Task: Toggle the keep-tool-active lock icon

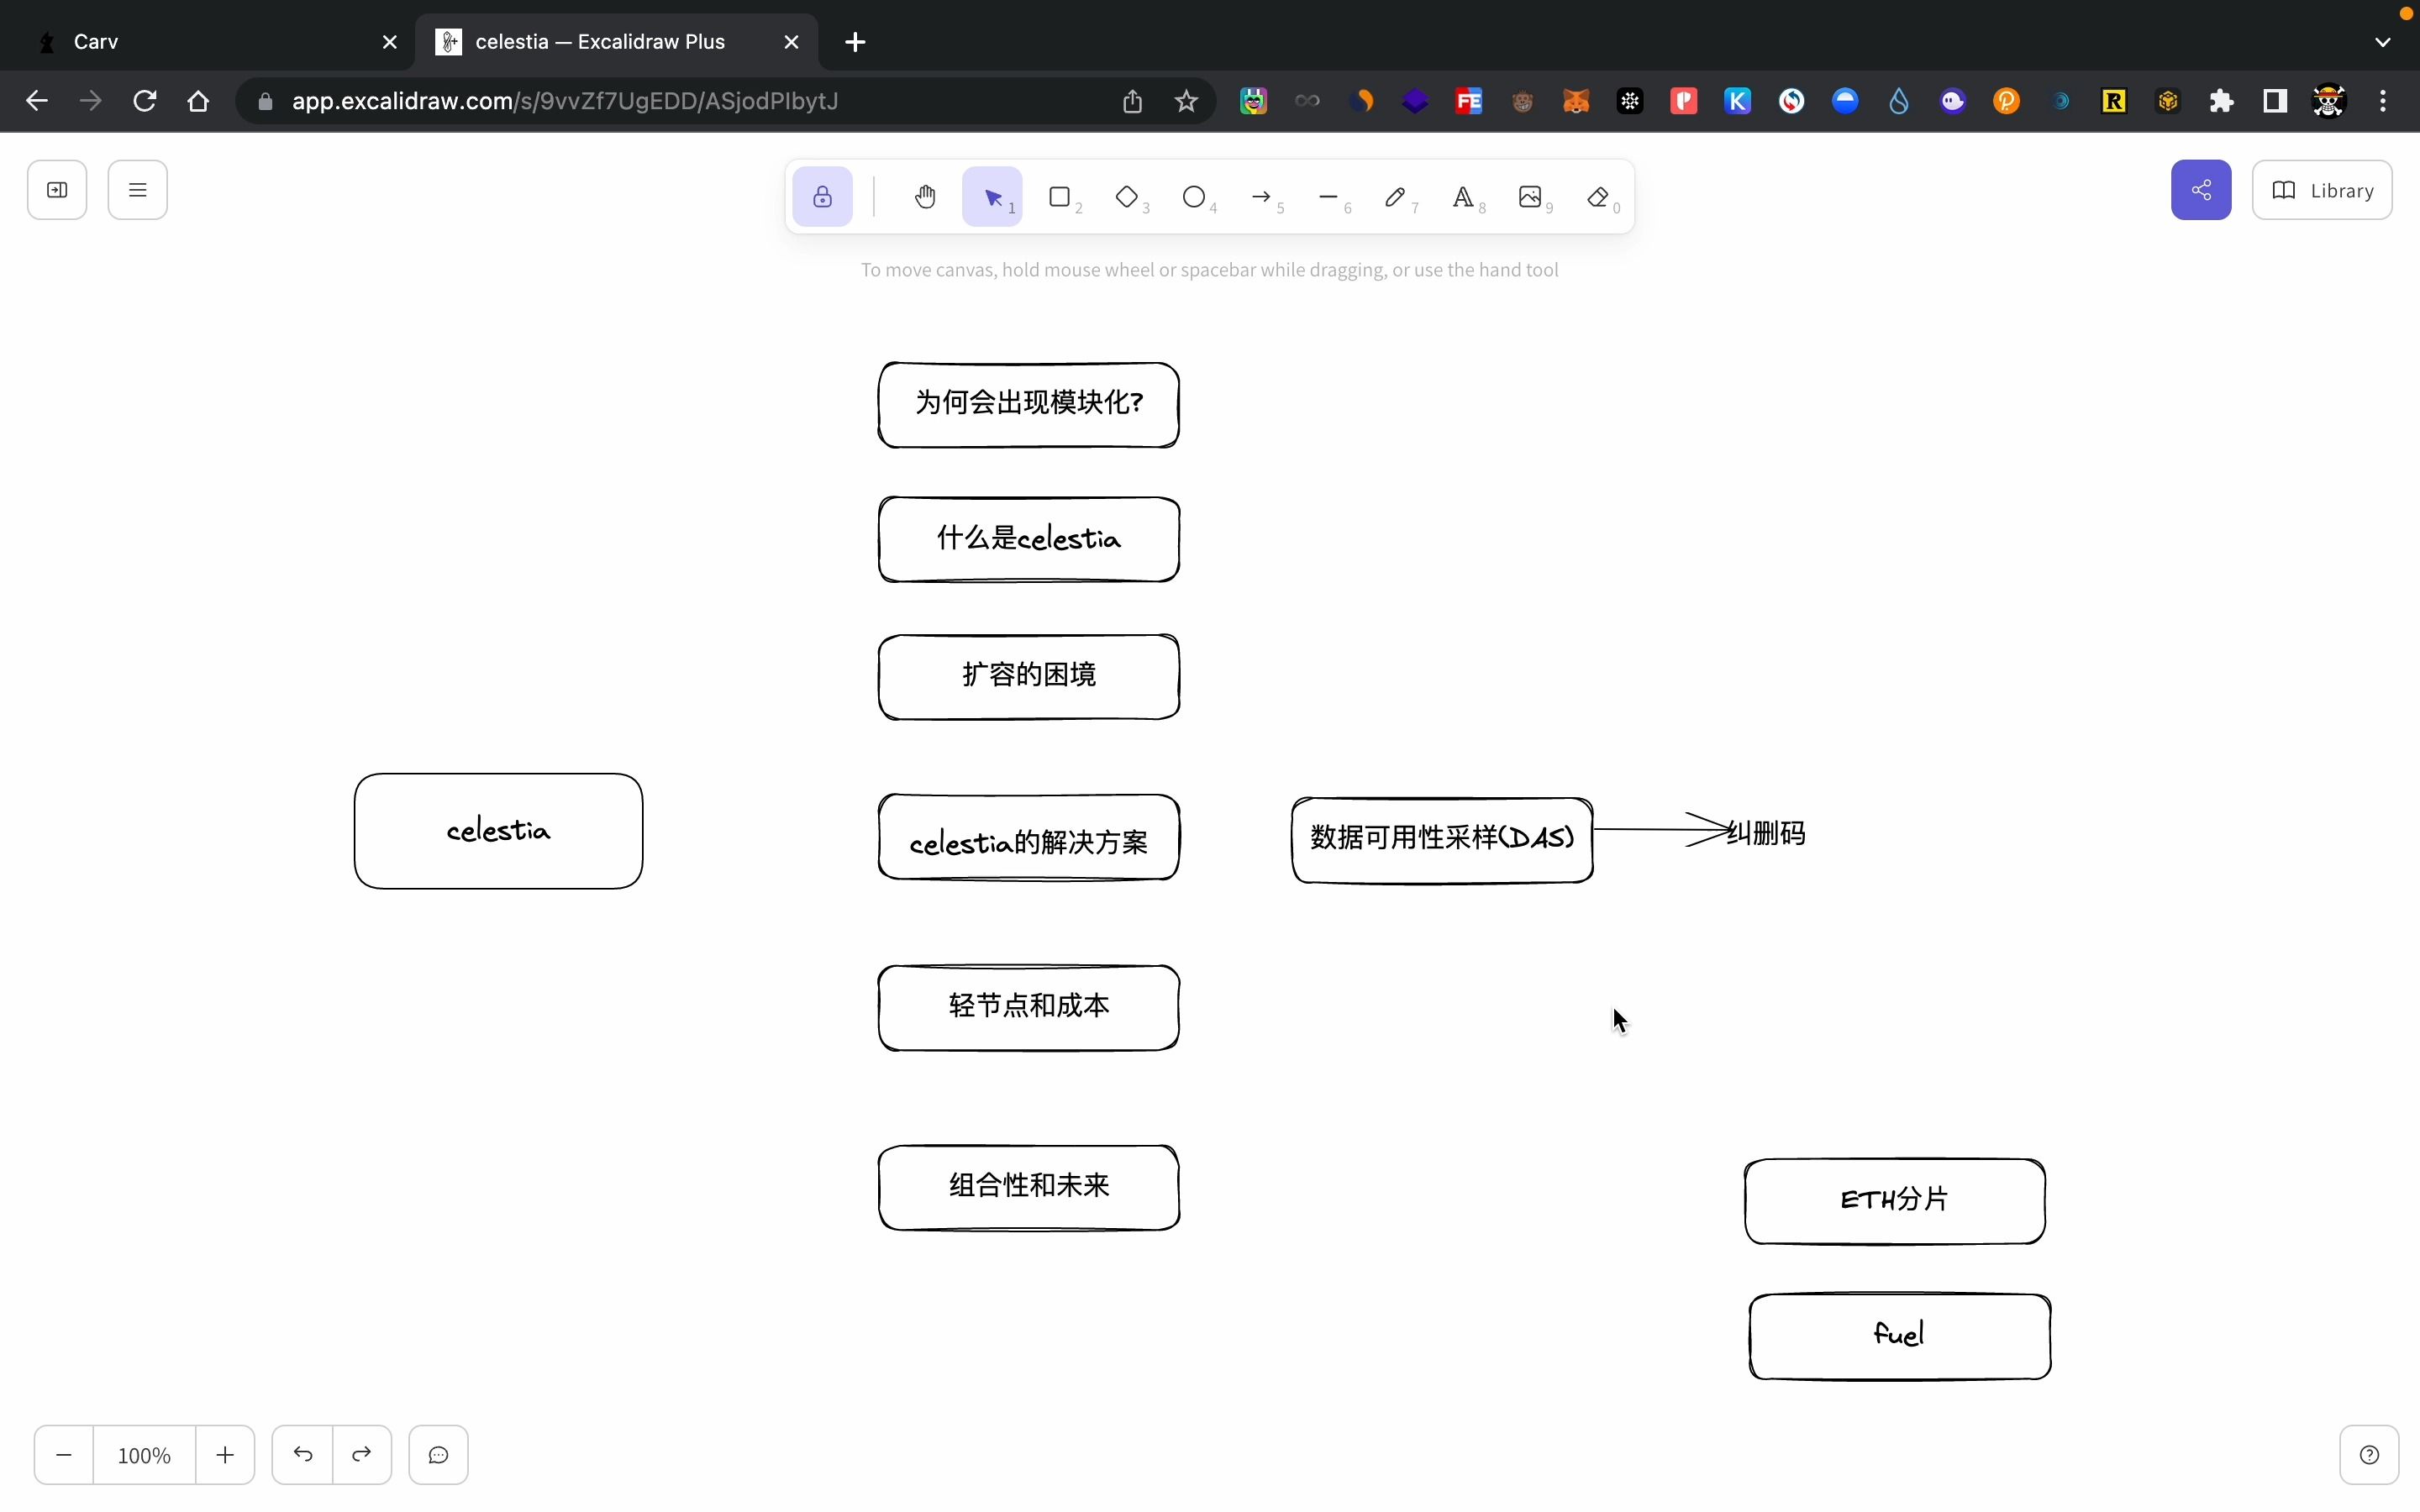Action: pos(822,196)
